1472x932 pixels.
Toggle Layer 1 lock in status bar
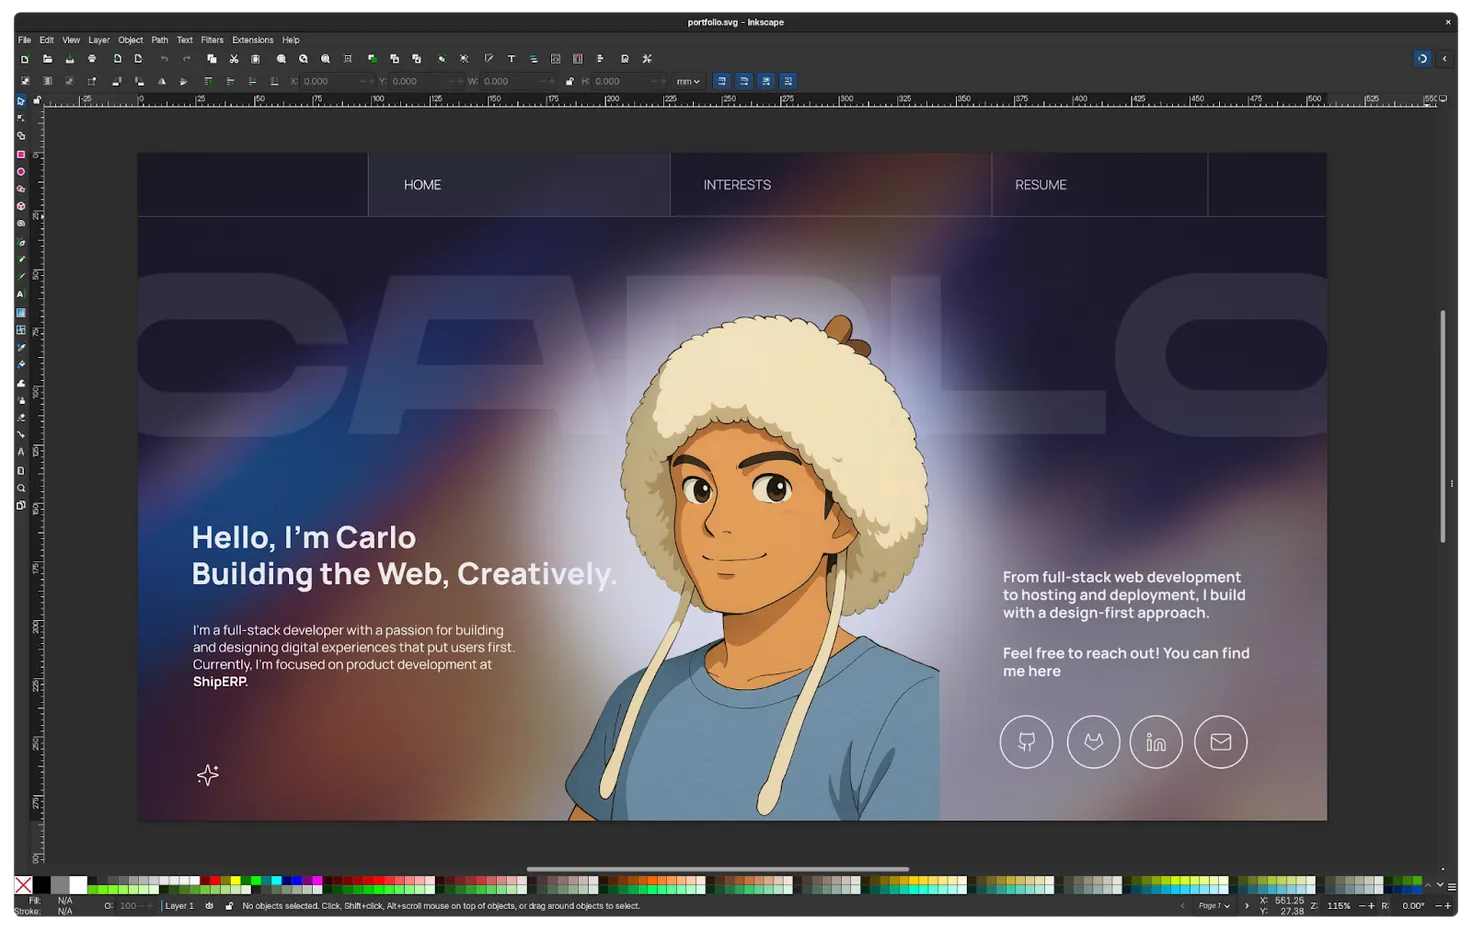229,906
